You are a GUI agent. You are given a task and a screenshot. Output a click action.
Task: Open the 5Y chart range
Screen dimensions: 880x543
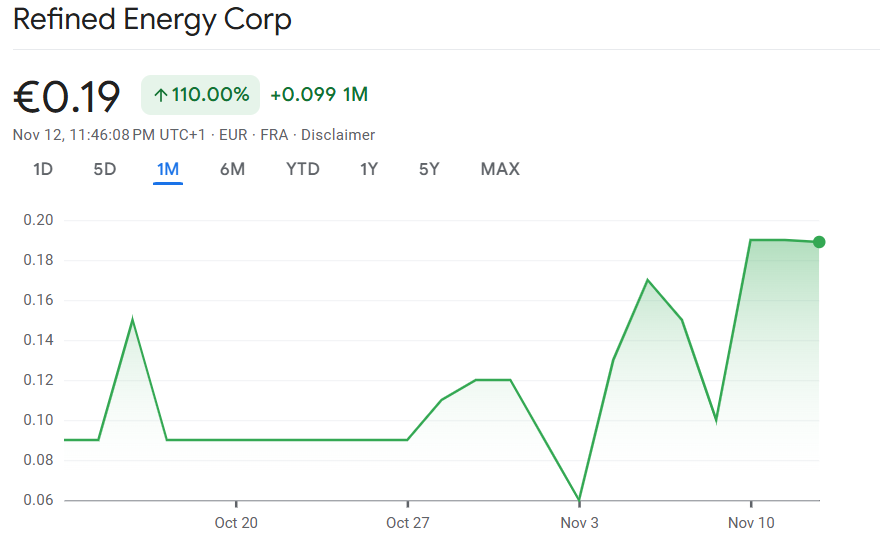point(429,169)
